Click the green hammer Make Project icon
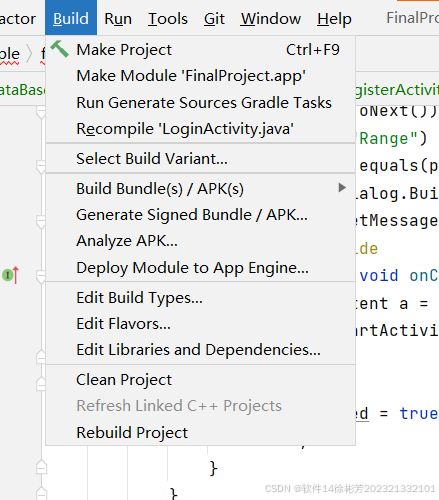 tap(60, 49)
